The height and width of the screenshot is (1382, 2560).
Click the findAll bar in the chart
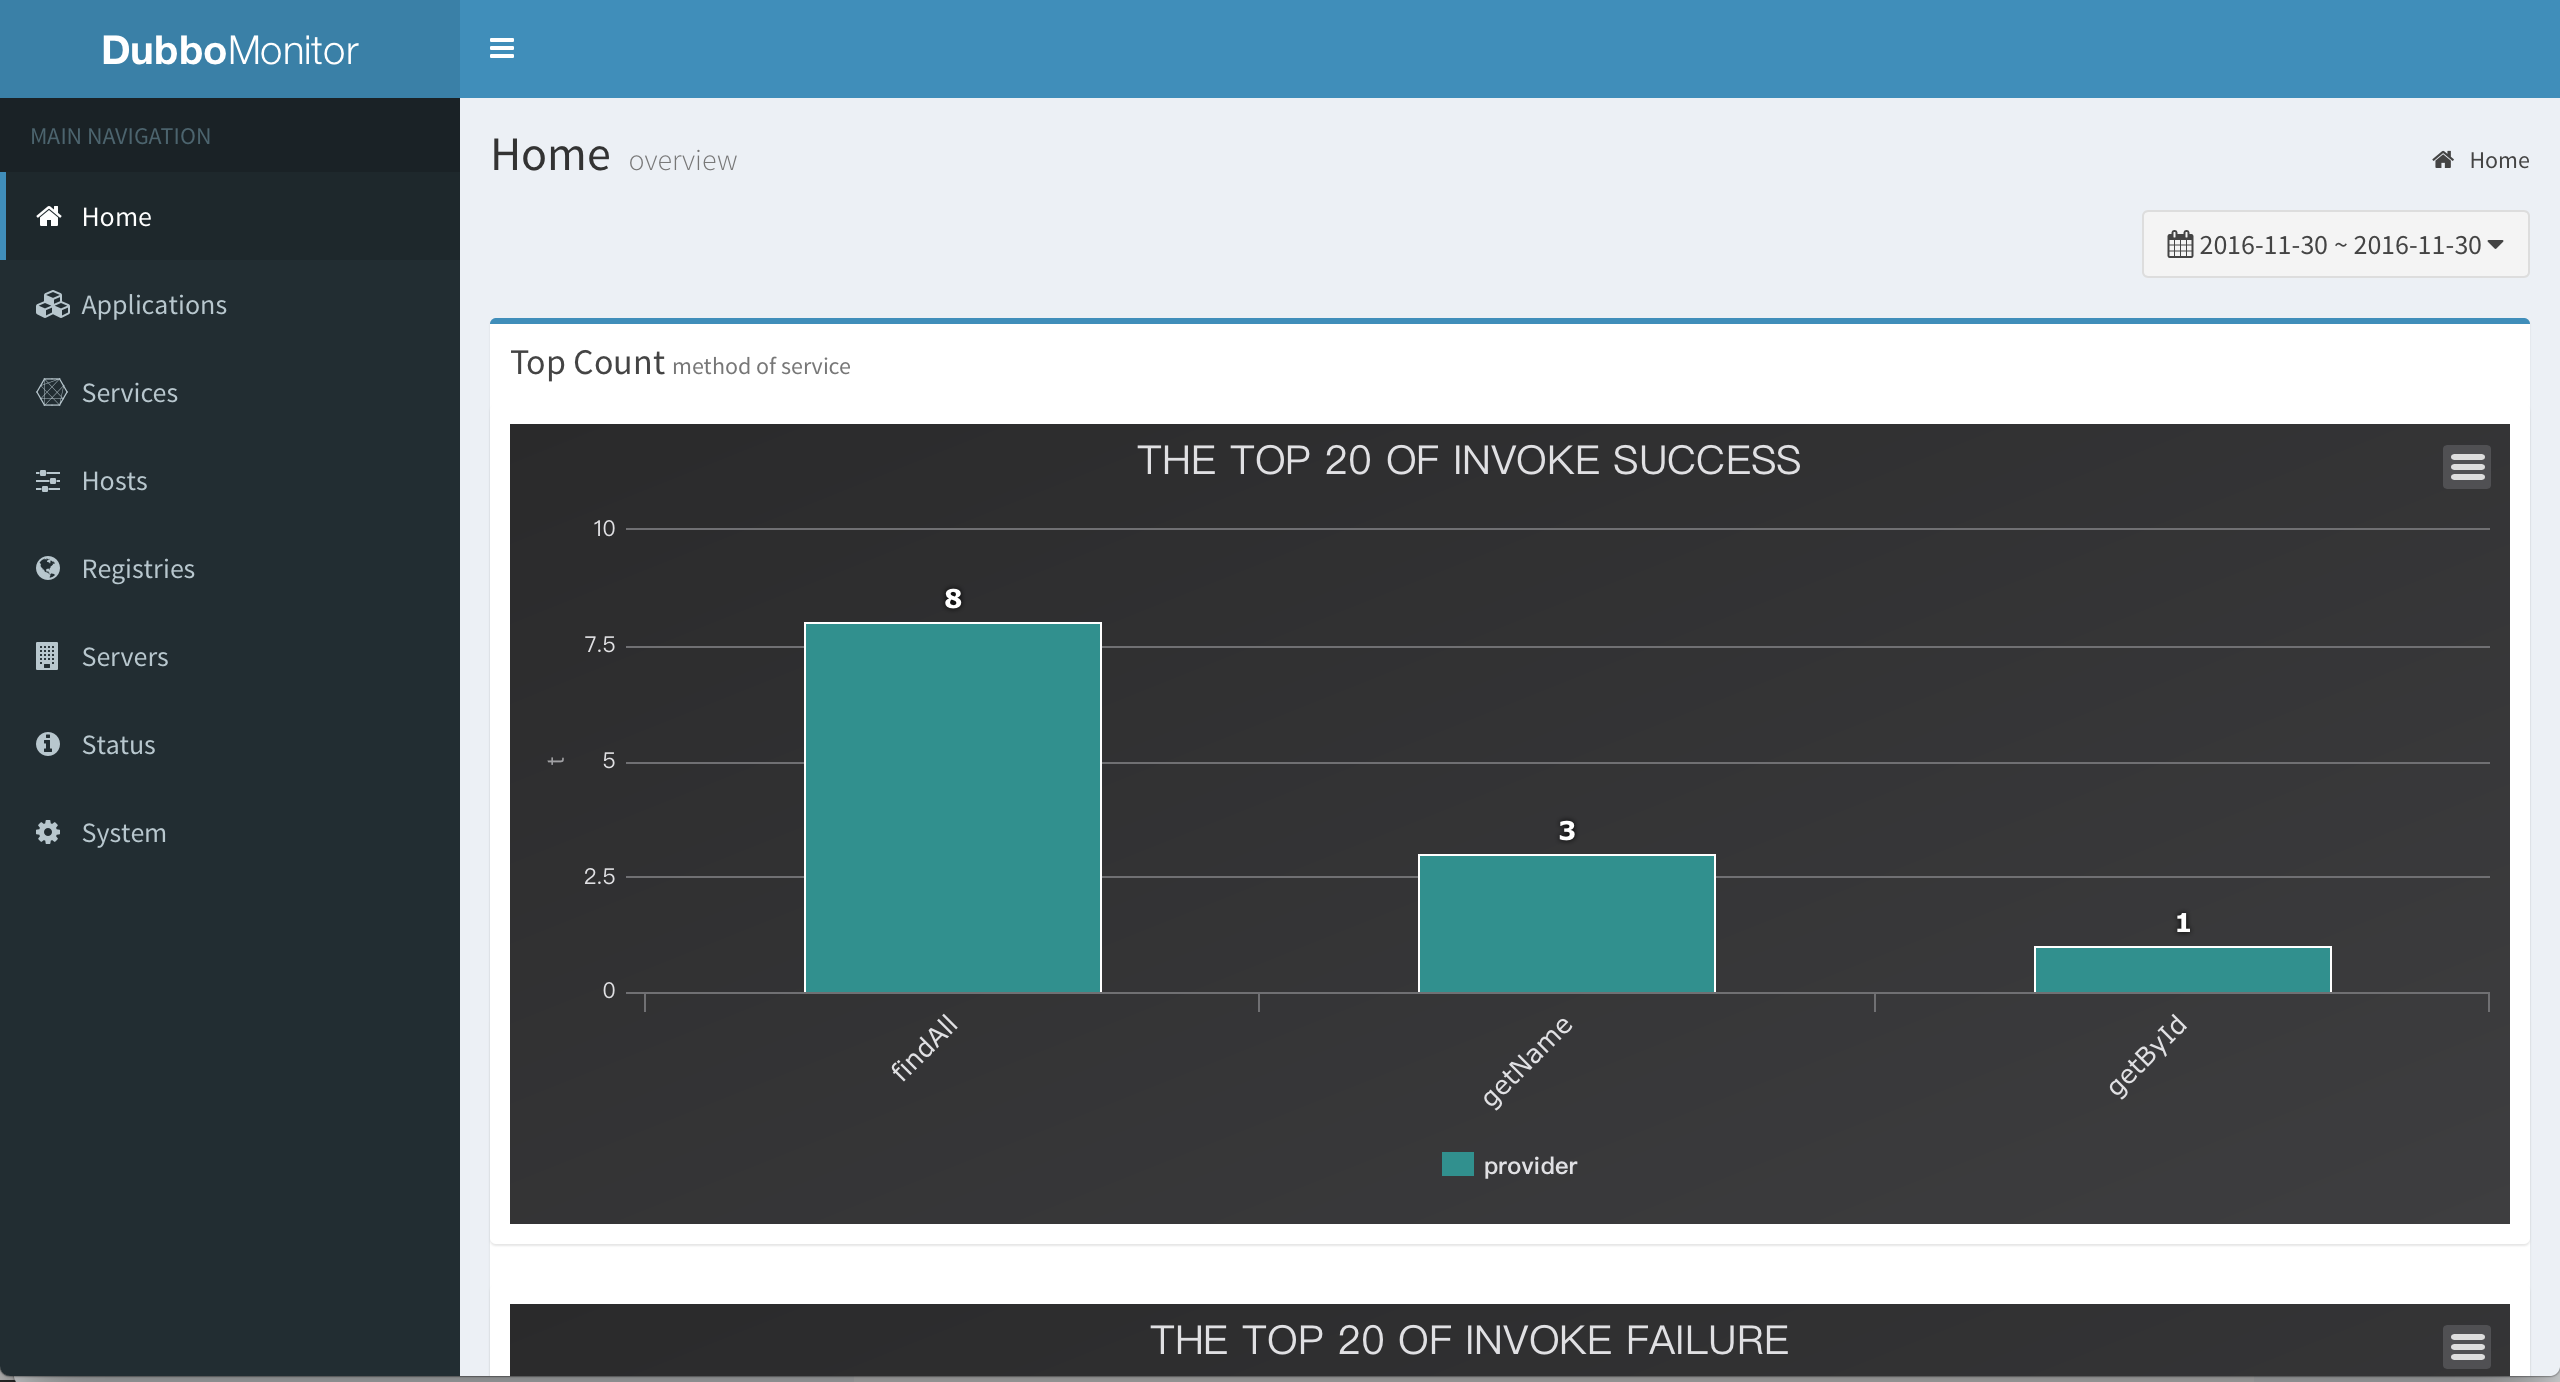[953, 807]
